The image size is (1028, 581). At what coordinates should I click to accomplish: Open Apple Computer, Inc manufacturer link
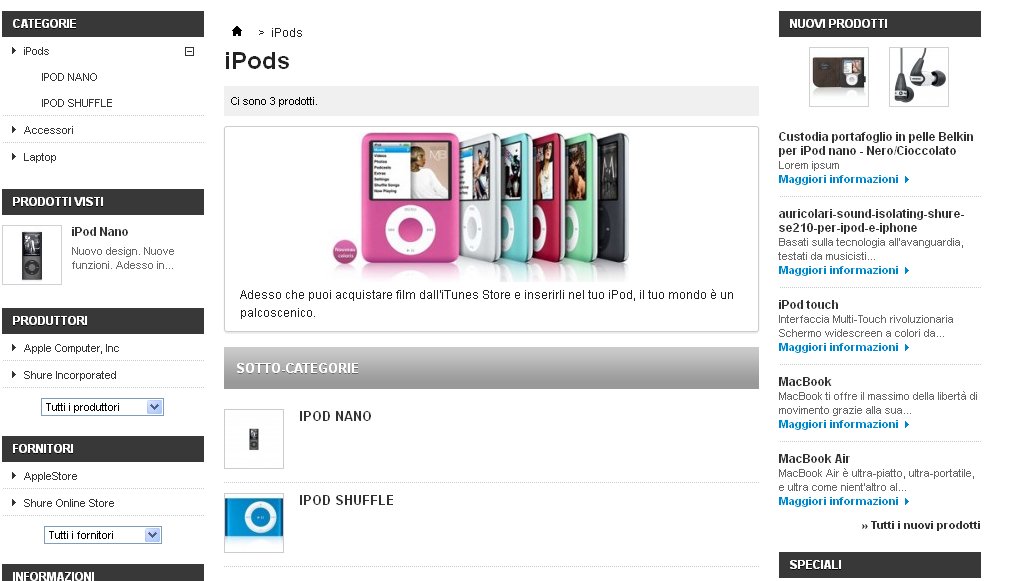71,348
